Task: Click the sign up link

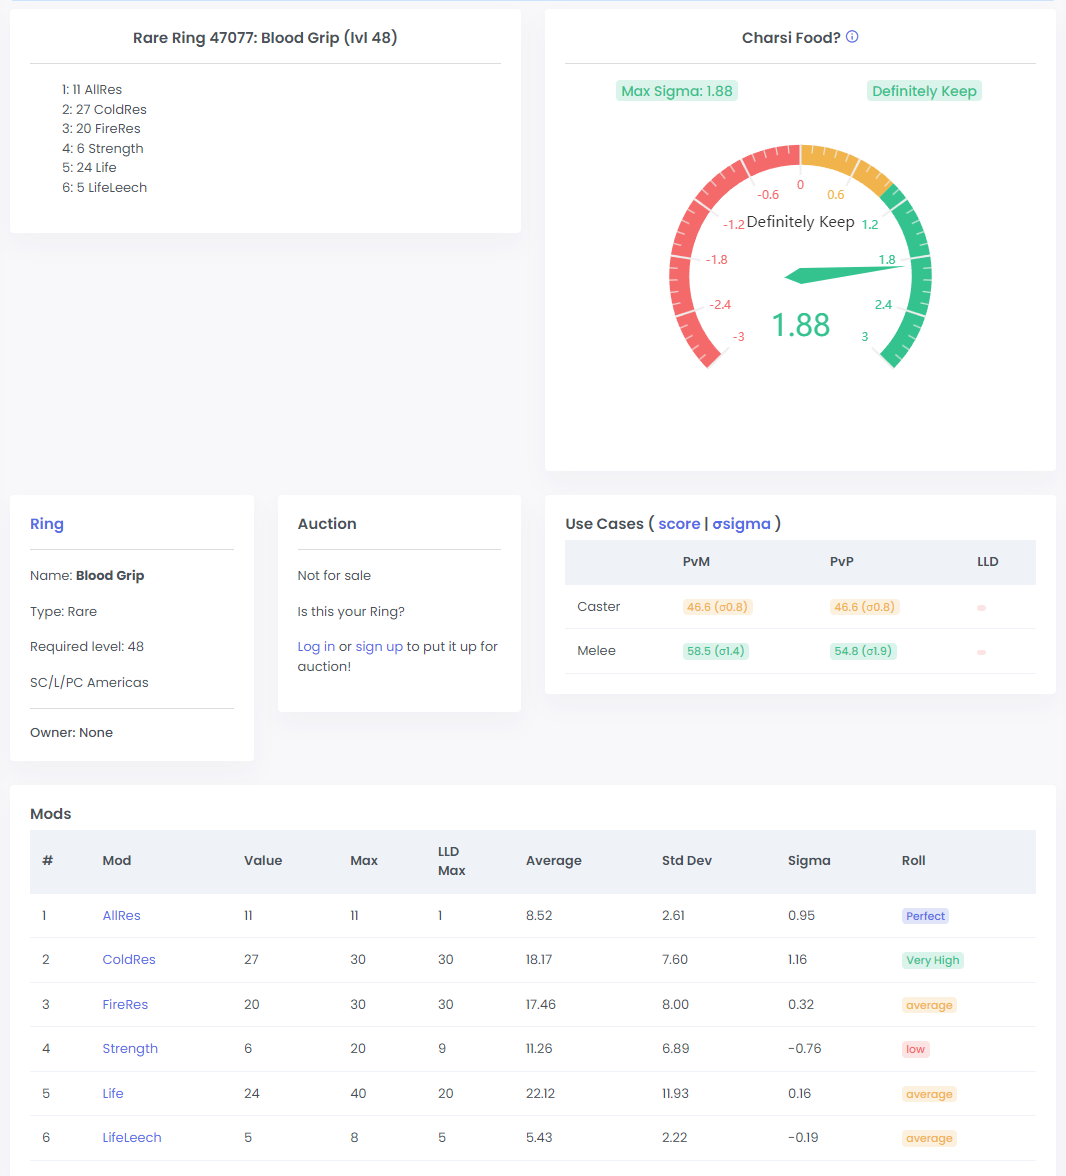Action: pyautogui.click(x=379, y=647)
